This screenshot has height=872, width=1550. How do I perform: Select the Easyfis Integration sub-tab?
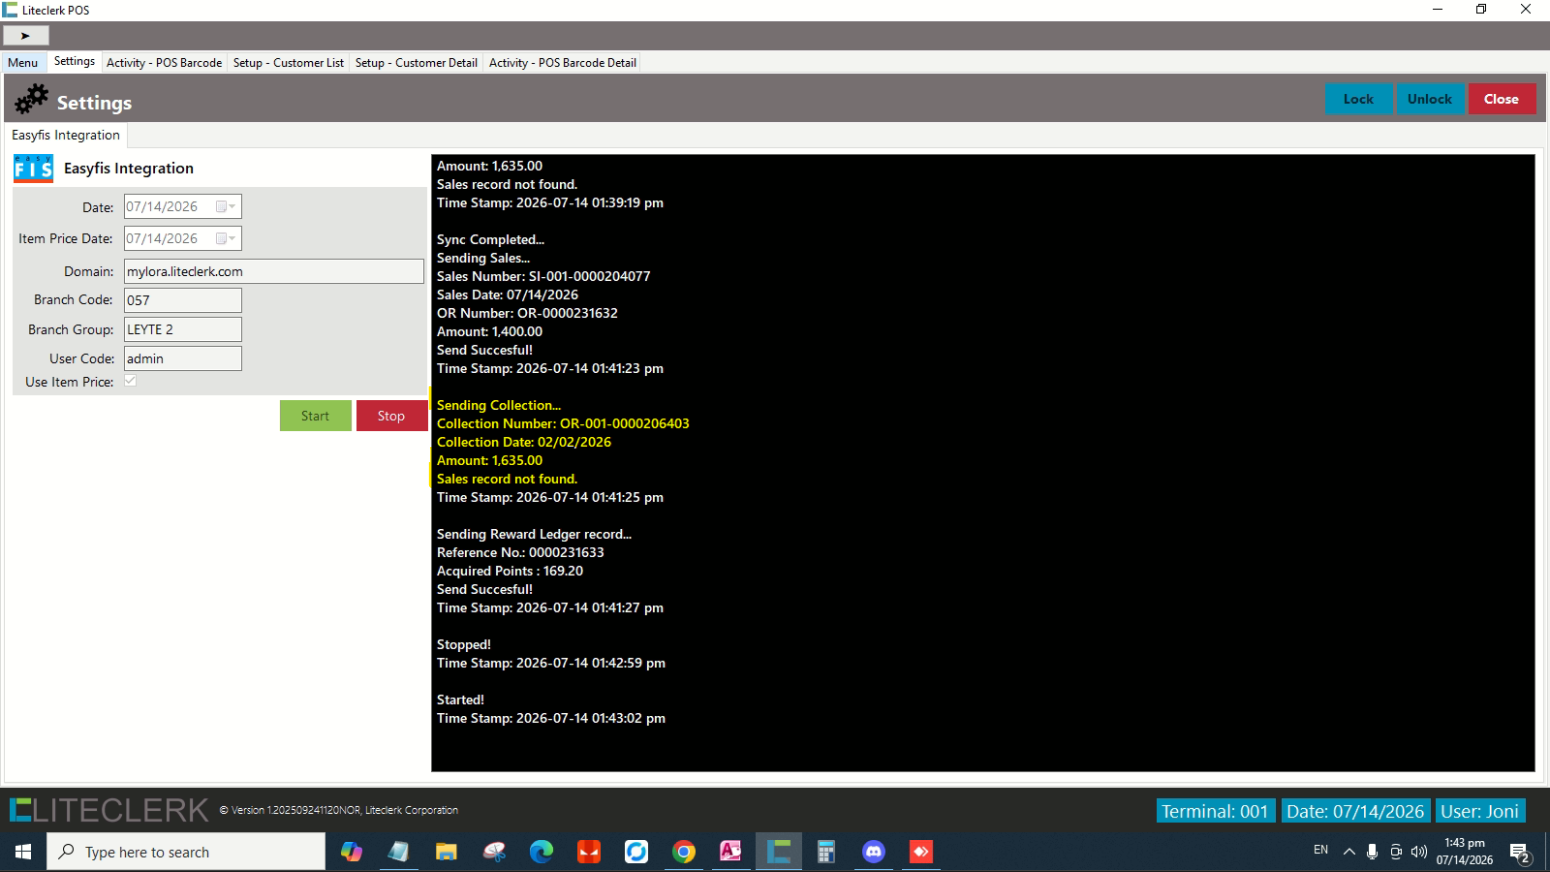pos(66,135)
